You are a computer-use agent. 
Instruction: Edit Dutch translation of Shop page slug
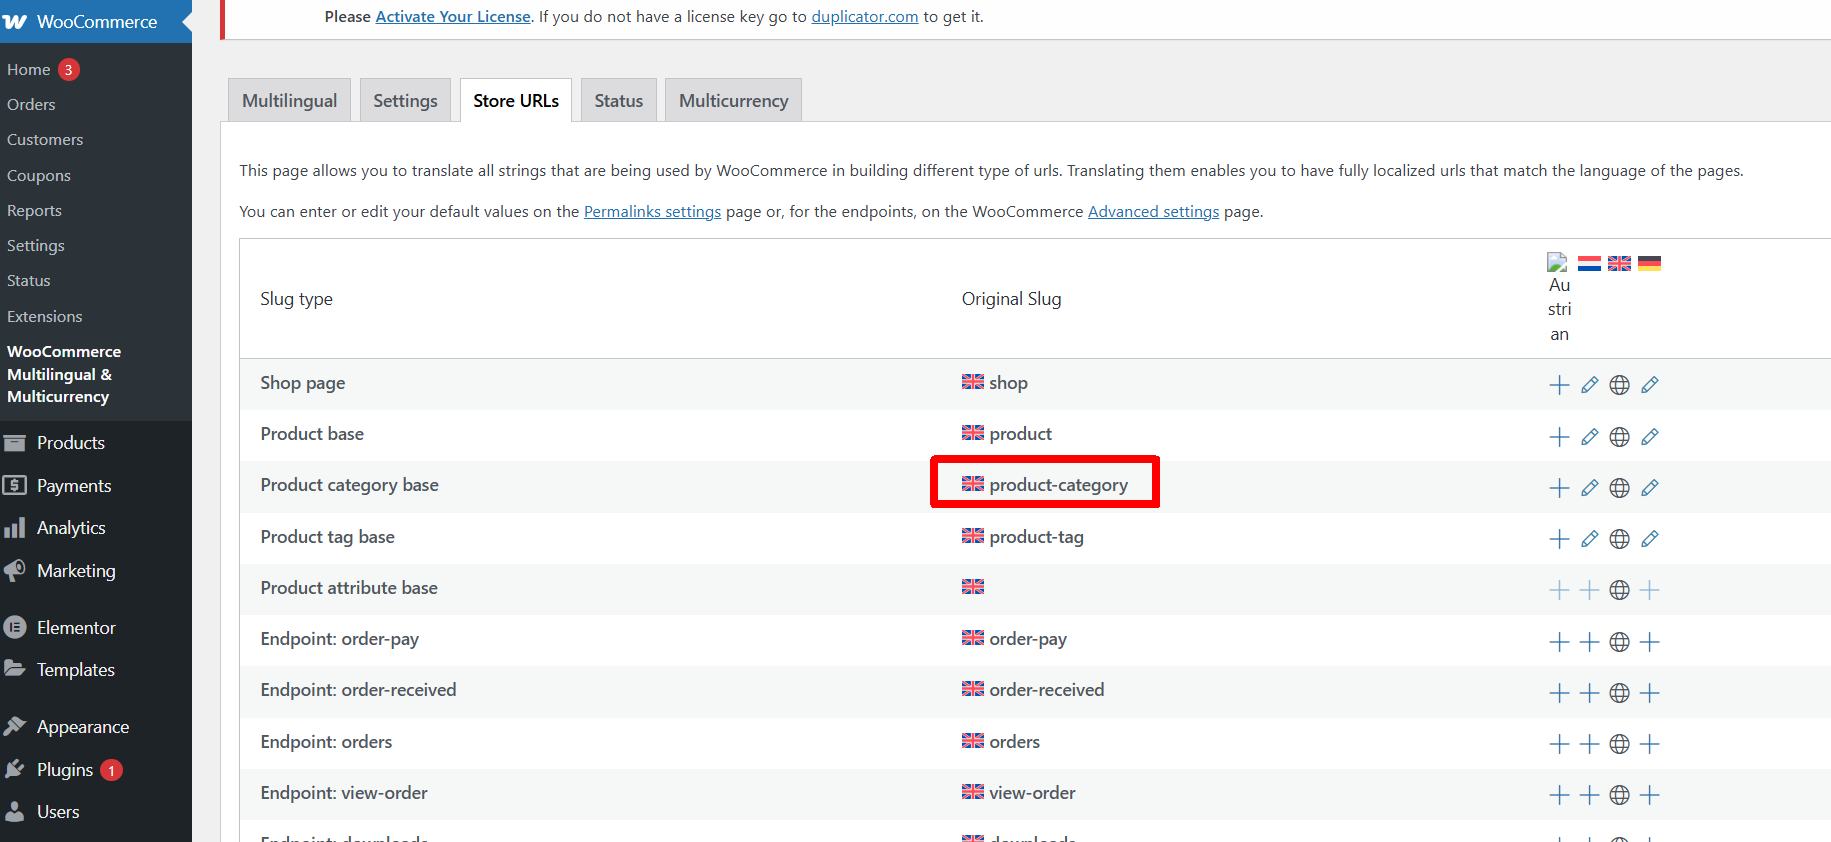(1589, 385)
